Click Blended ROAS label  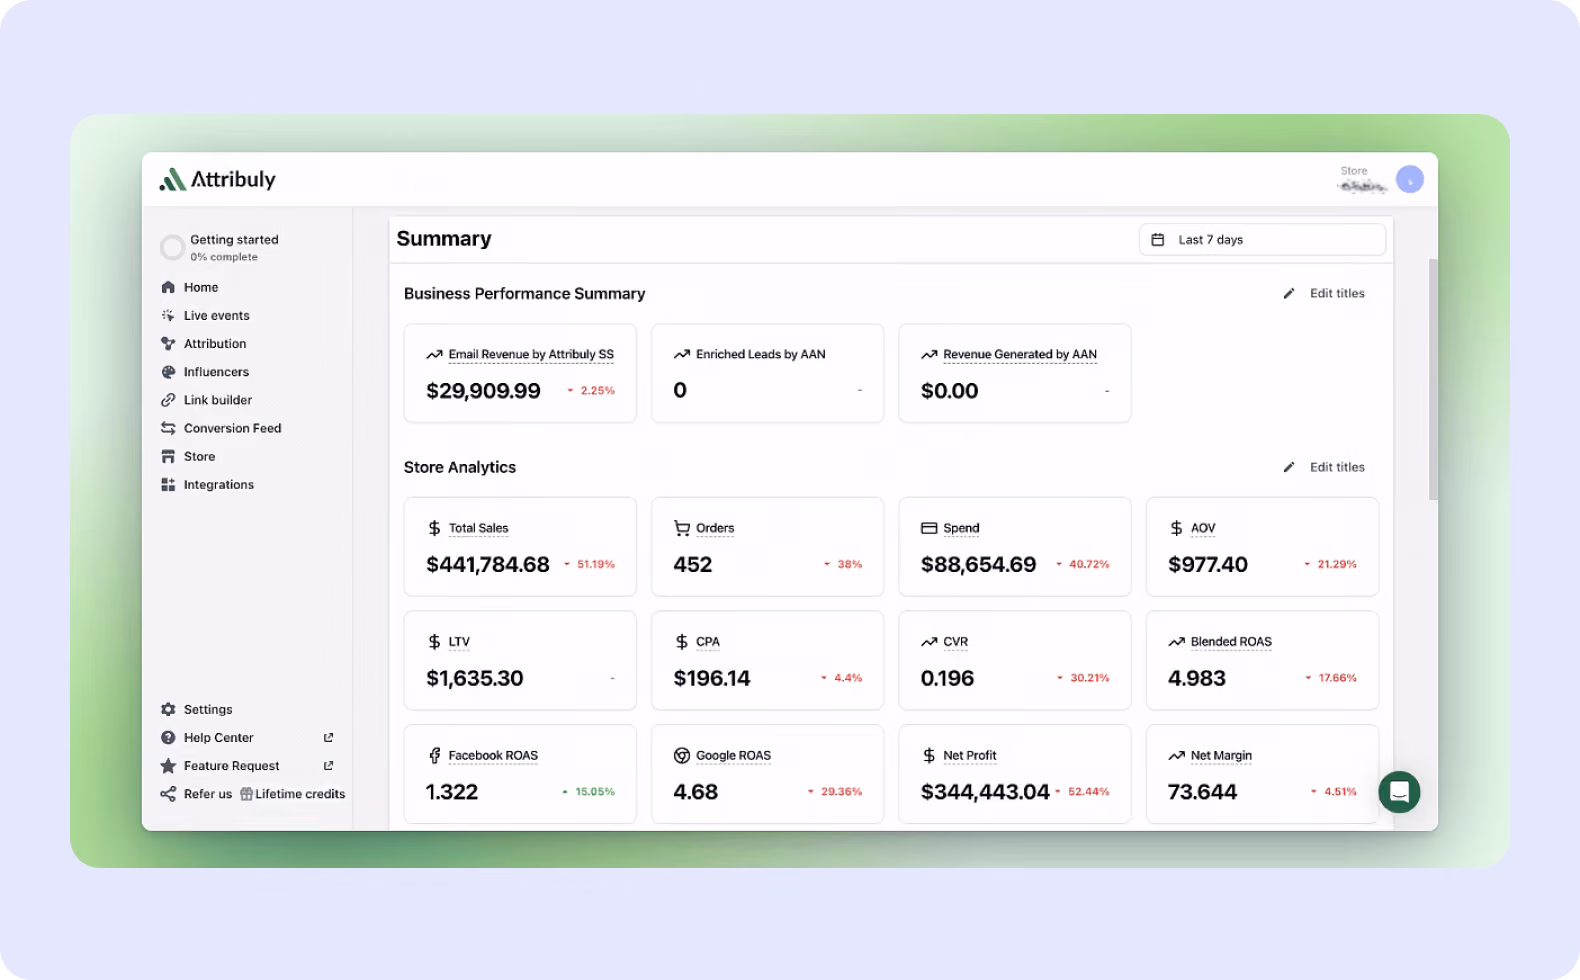(x=1231, y=642)
